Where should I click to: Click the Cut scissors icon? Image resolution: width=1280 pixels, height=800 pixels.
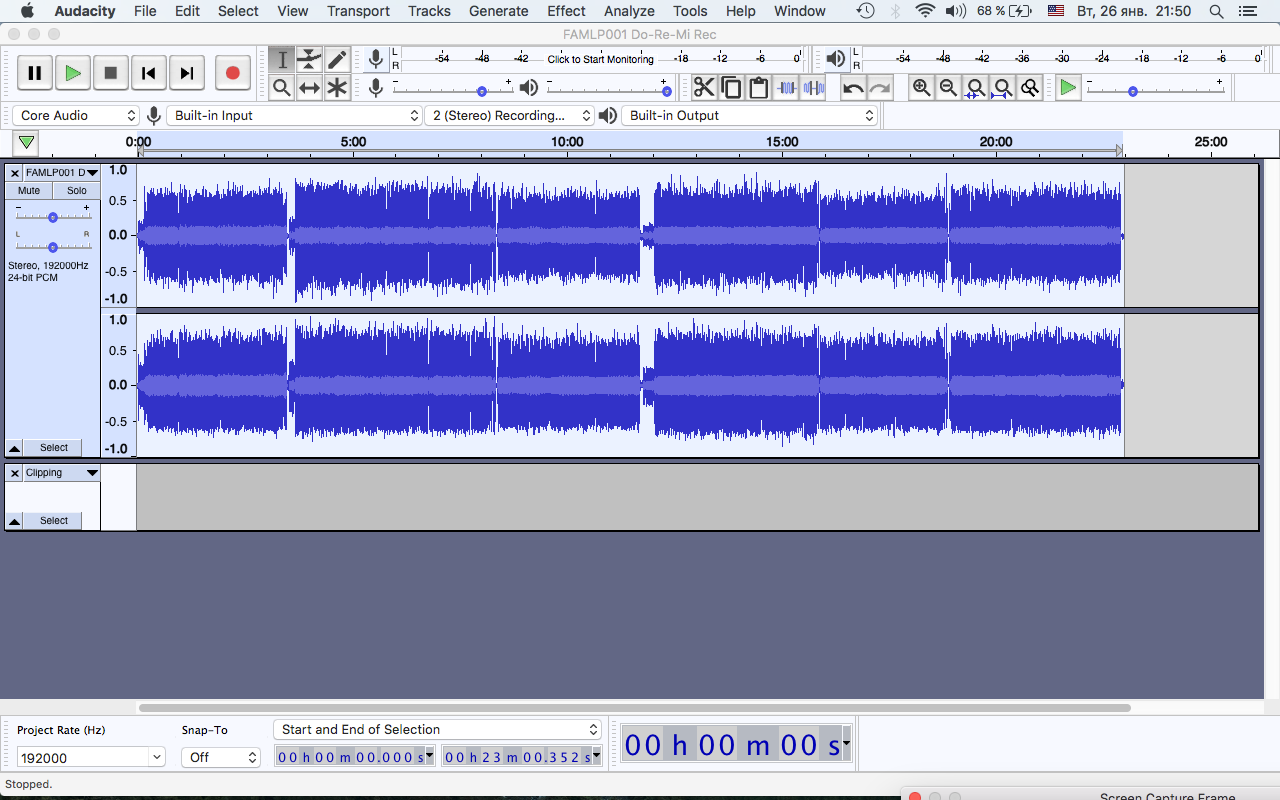[x=704, y=88]
